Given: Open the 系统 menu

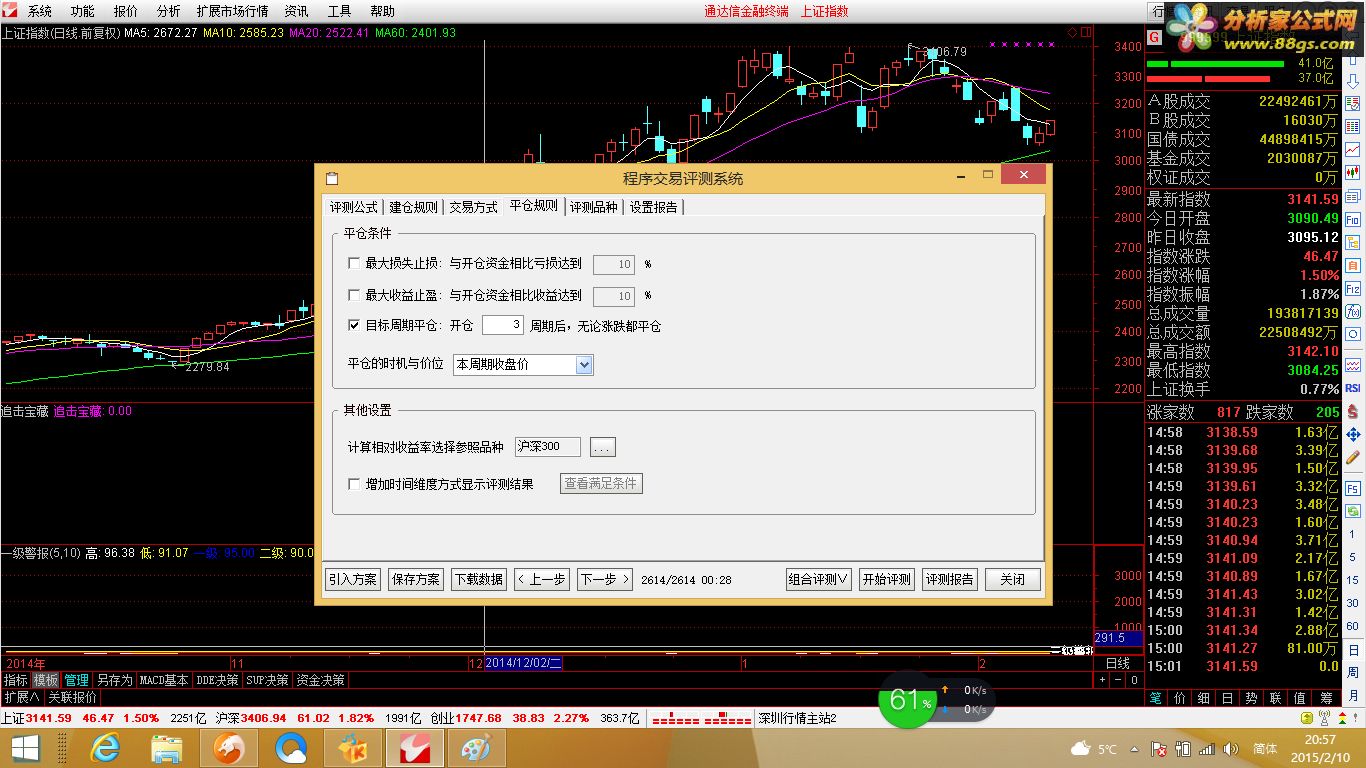Looking at the screenshot, I should (40, 11).
